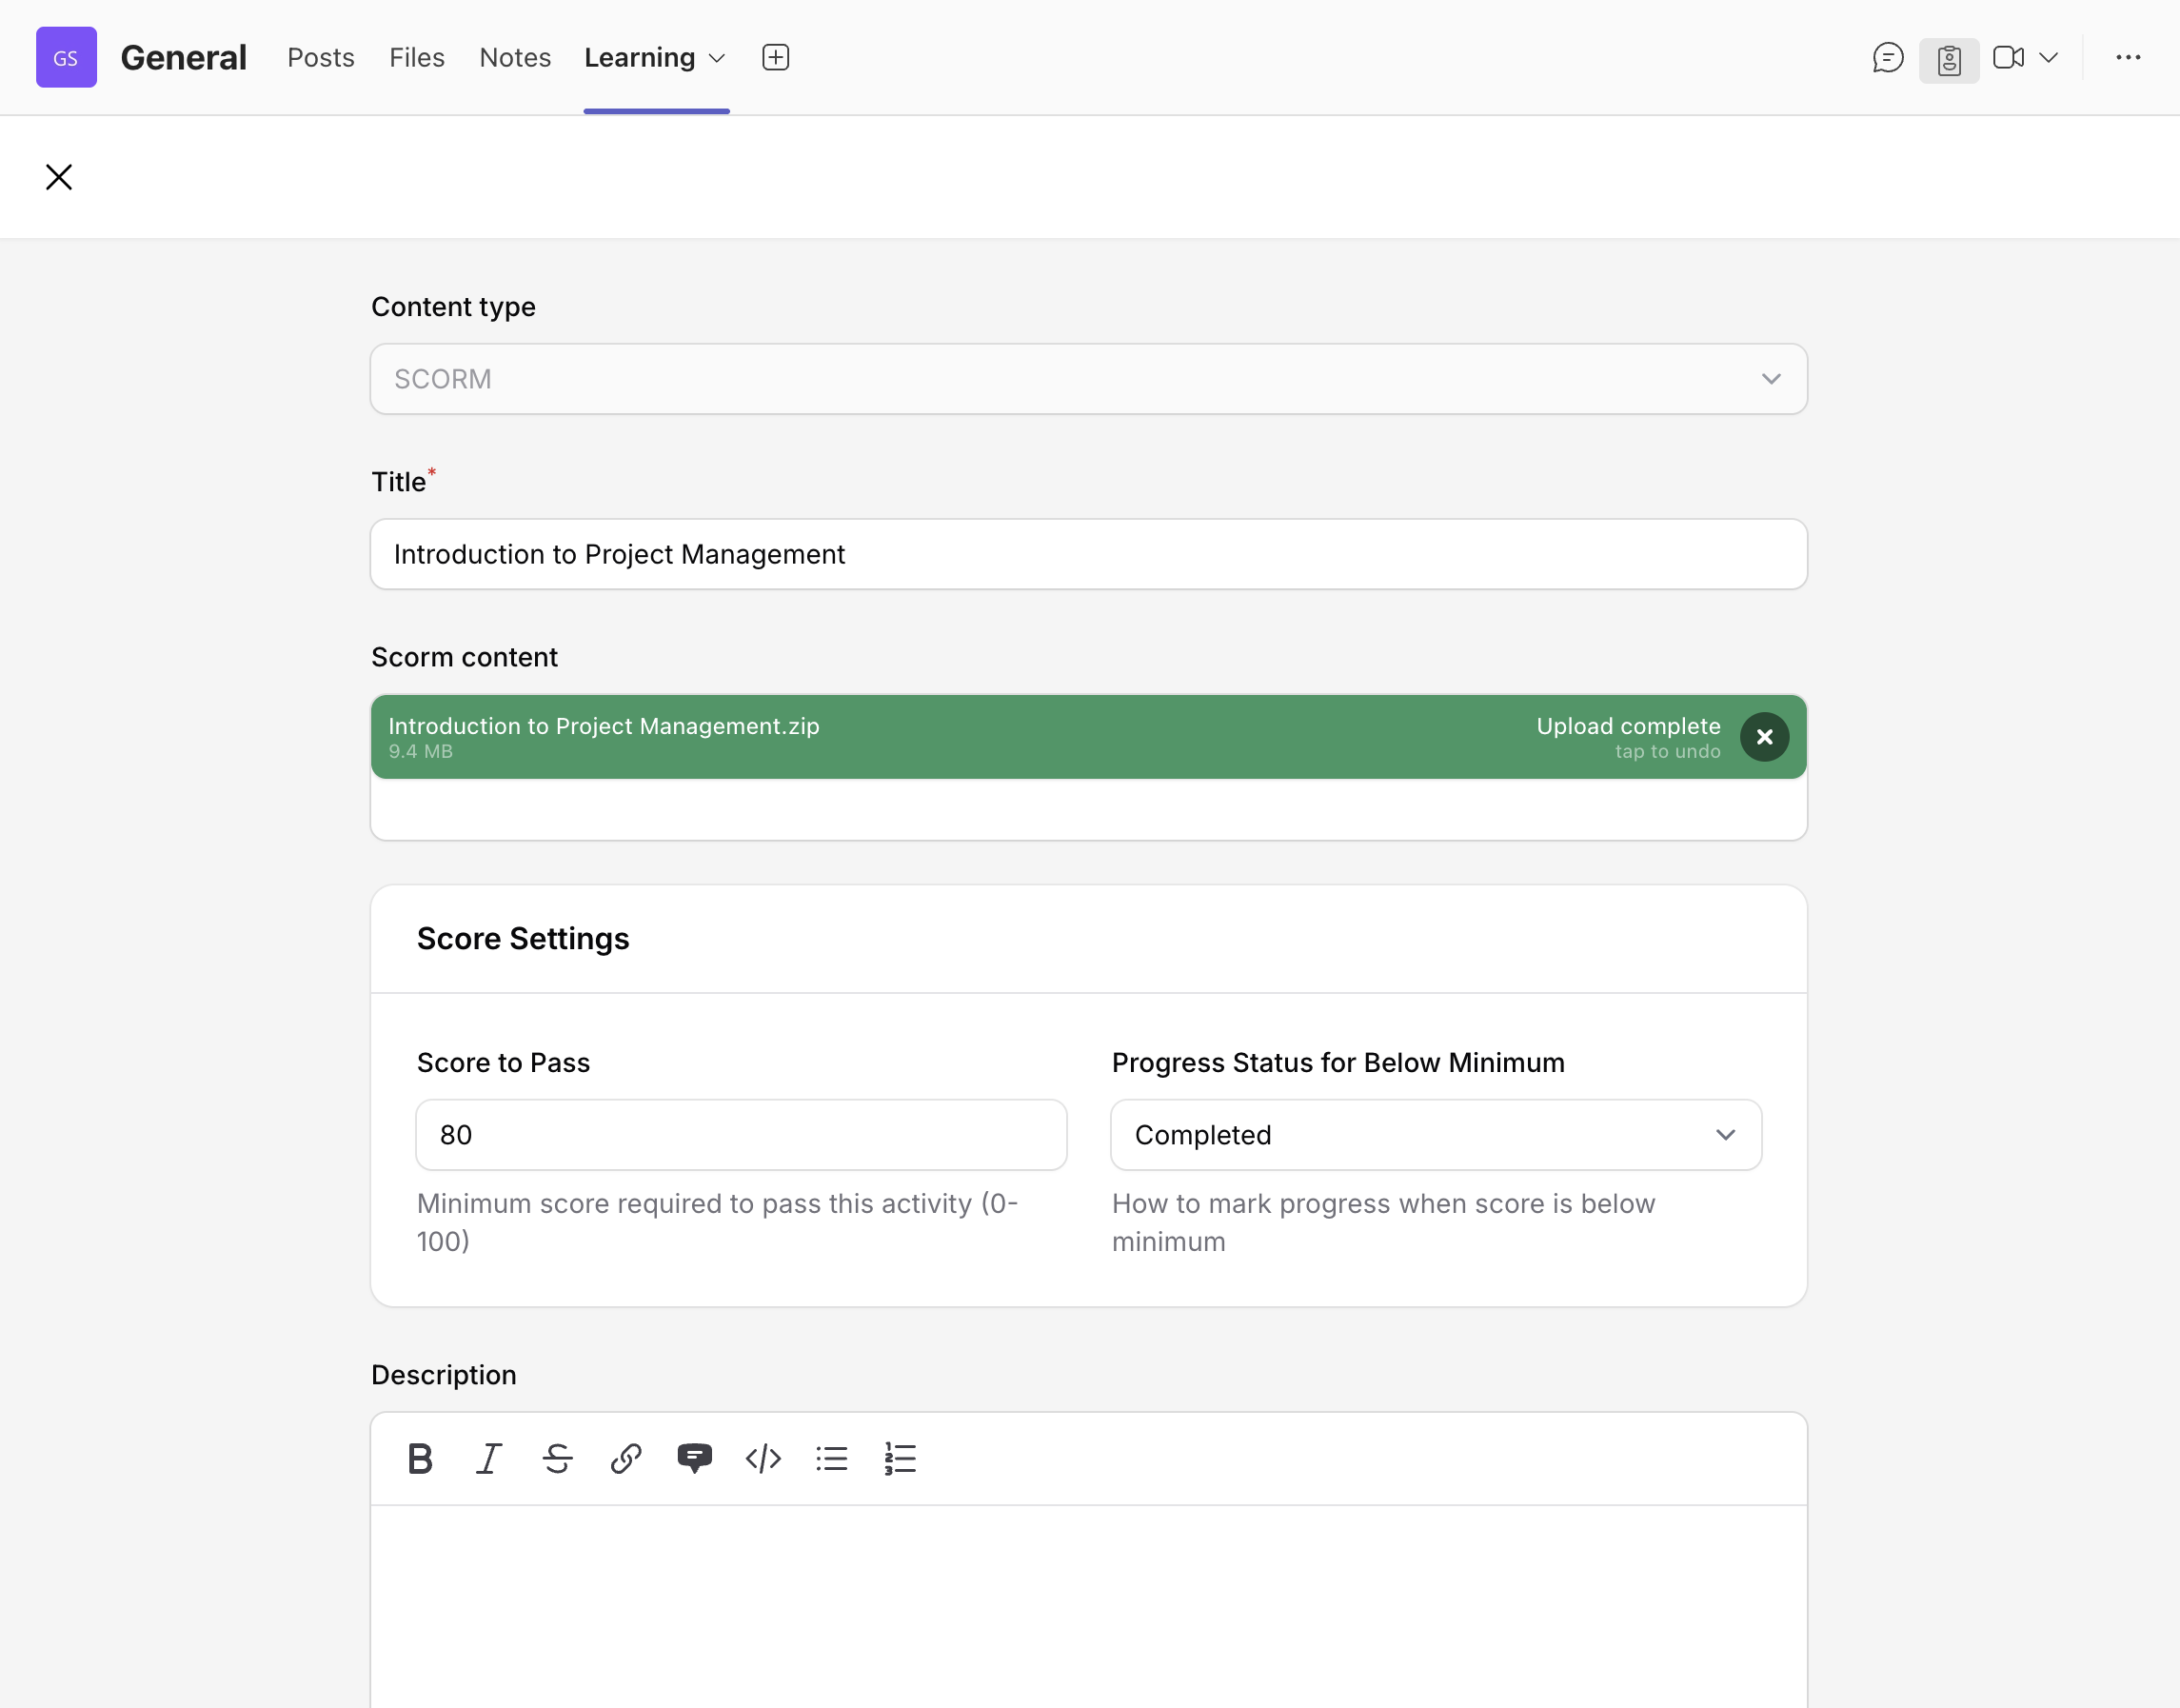Undo the uploaded zip file with X
The width and height of the screenshot is (2180, 1708).
pos(1764,737)
